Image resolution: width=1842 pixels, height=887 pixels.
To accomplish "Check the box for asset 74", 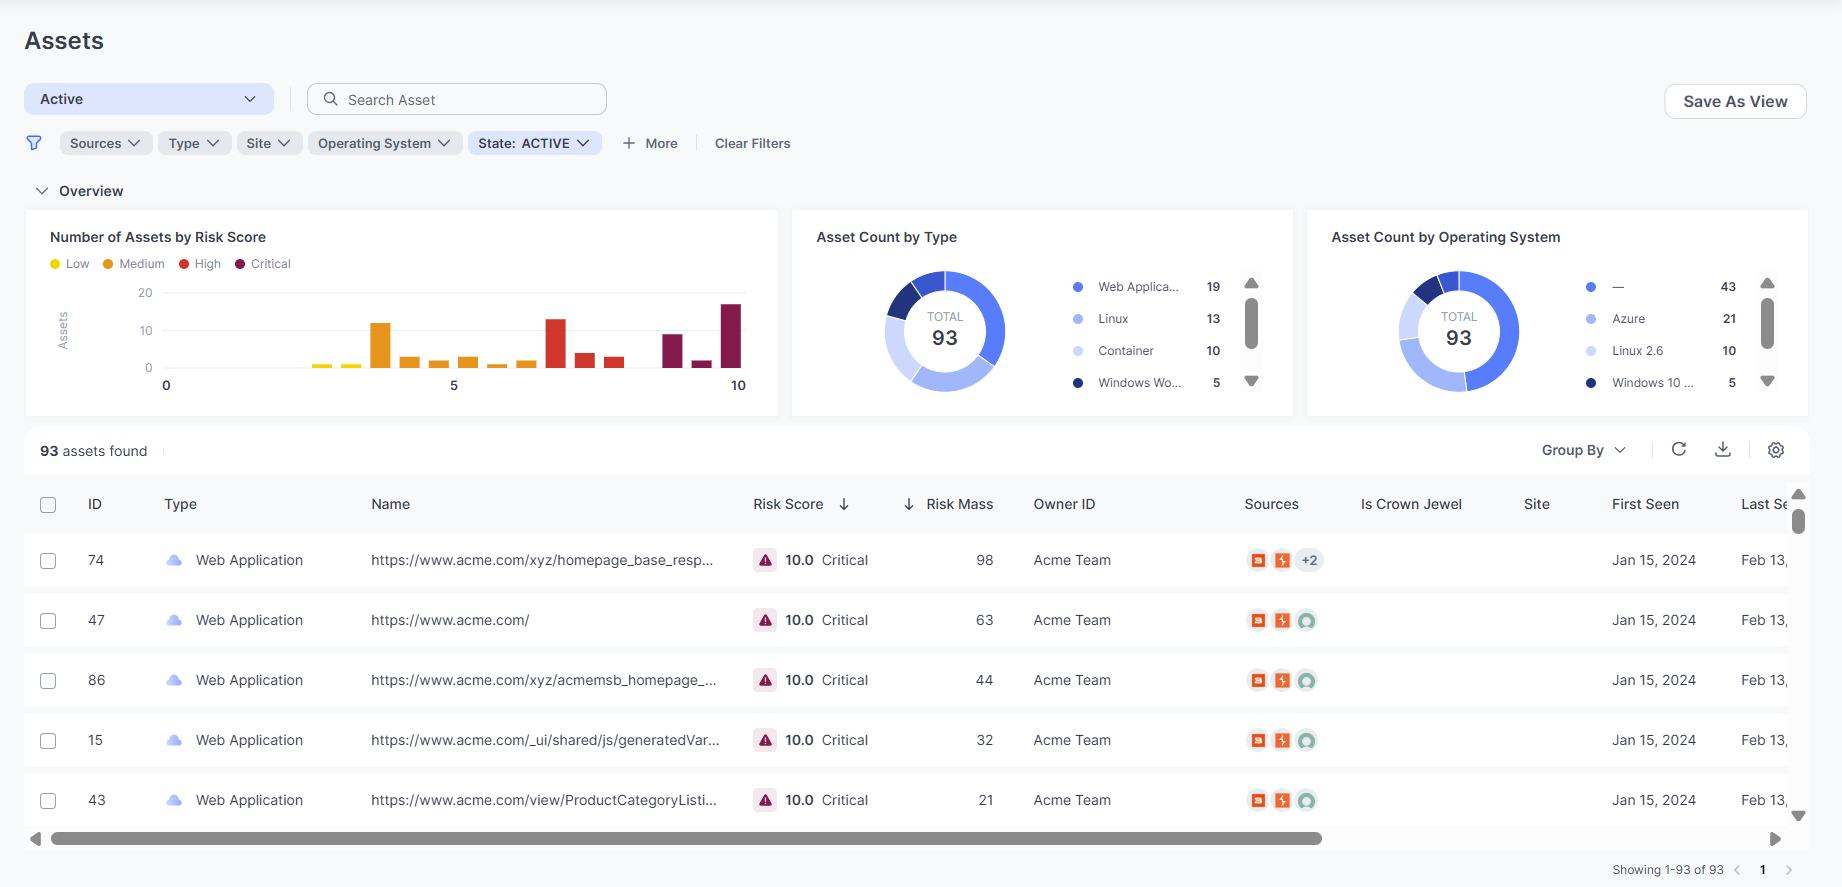I will 48,561.
